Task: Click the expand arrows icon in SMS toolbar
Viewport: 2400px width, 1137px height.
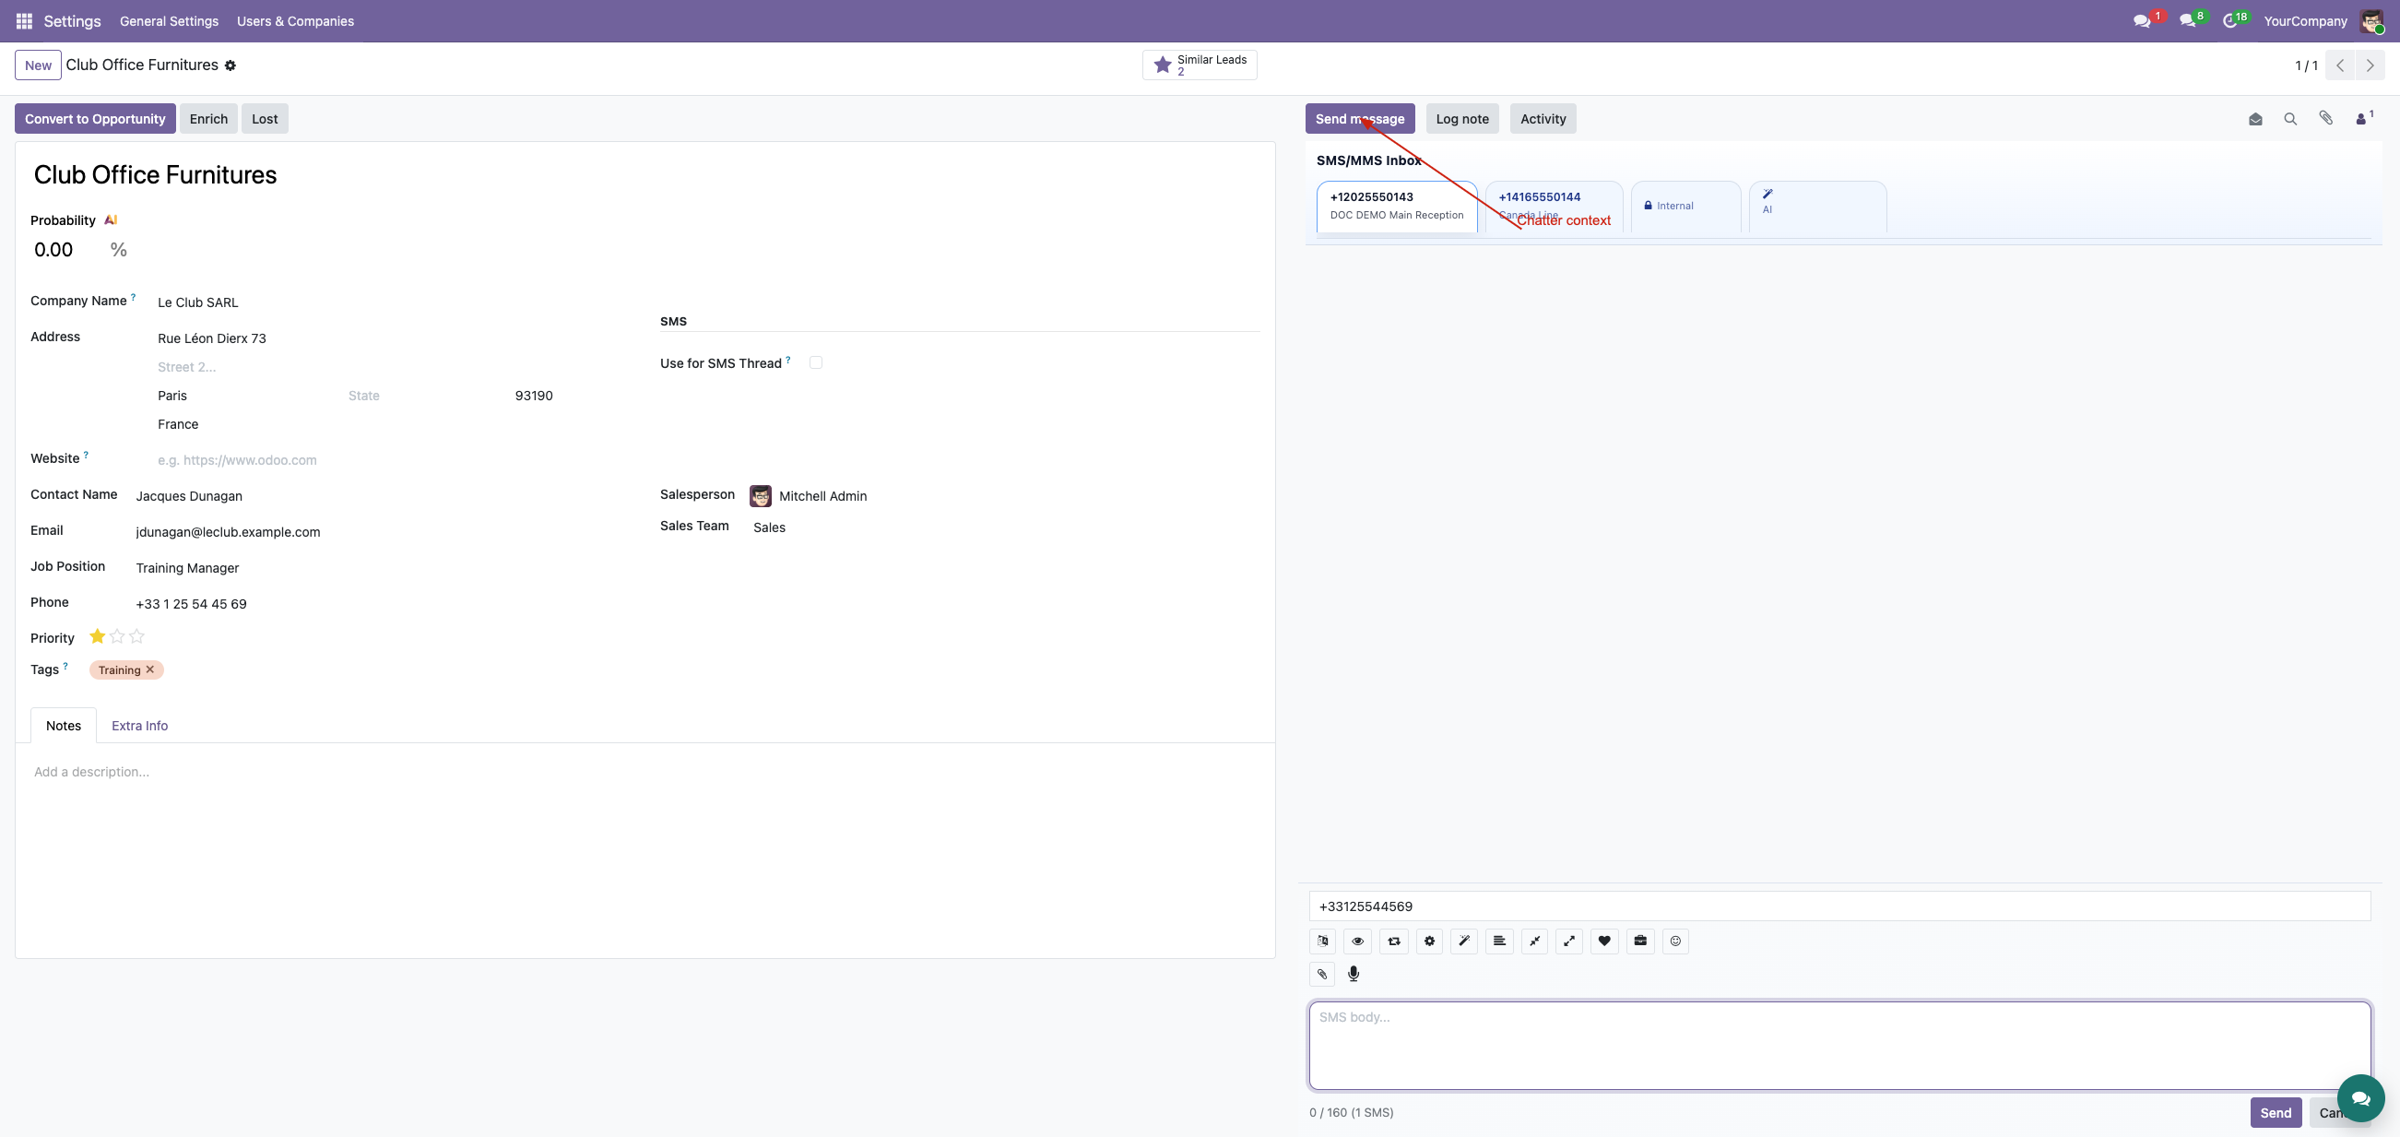Action: (1569, 941)
